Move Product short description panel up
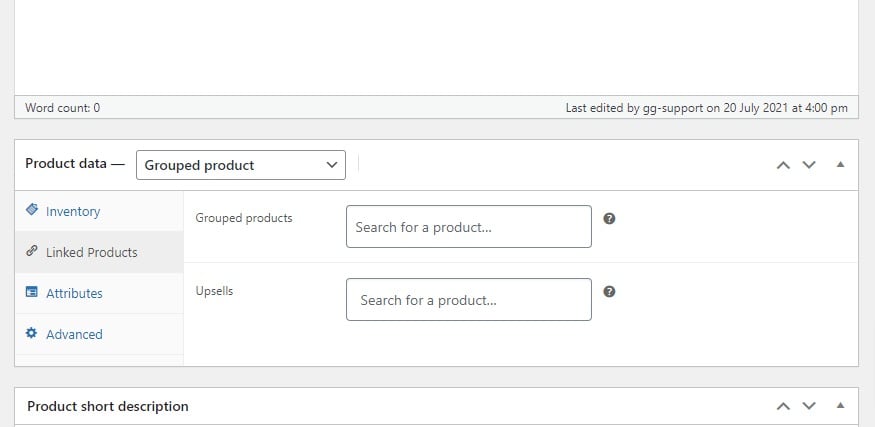 coord(783,406)
